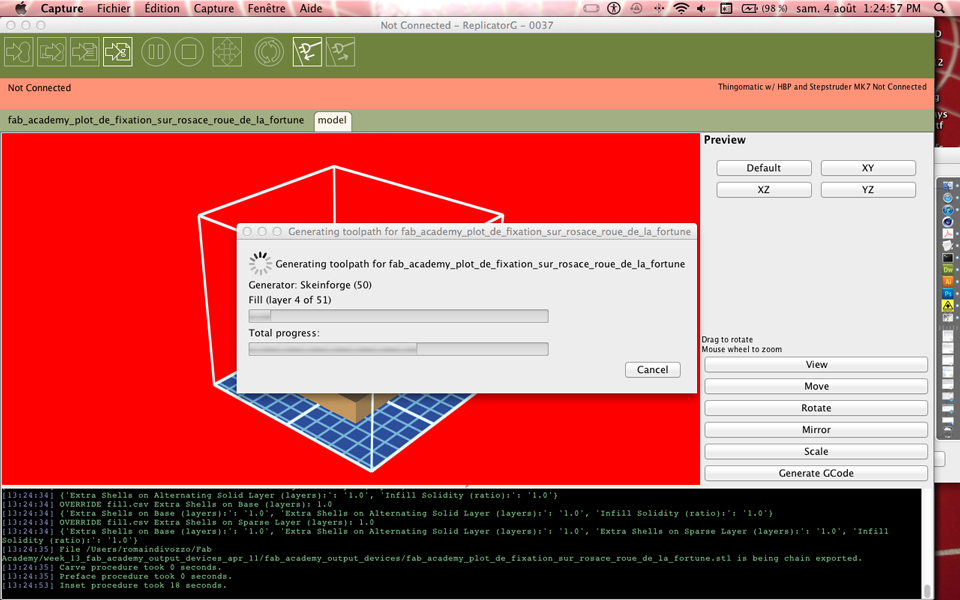Screen dimensions: 960x600
Task: Open Illustrator in the Dock
Action: point(948,282)
